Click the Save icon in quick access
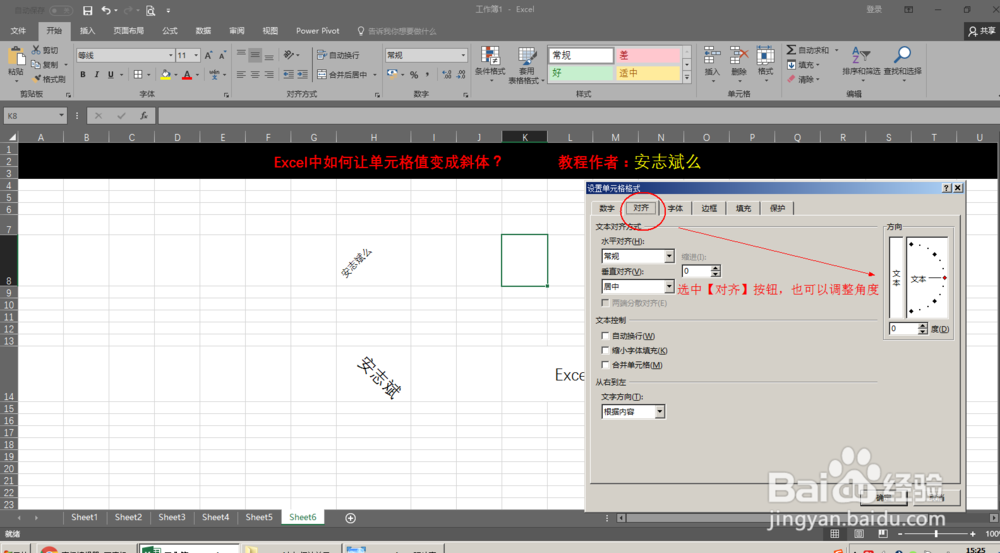 tap(87, 10)
